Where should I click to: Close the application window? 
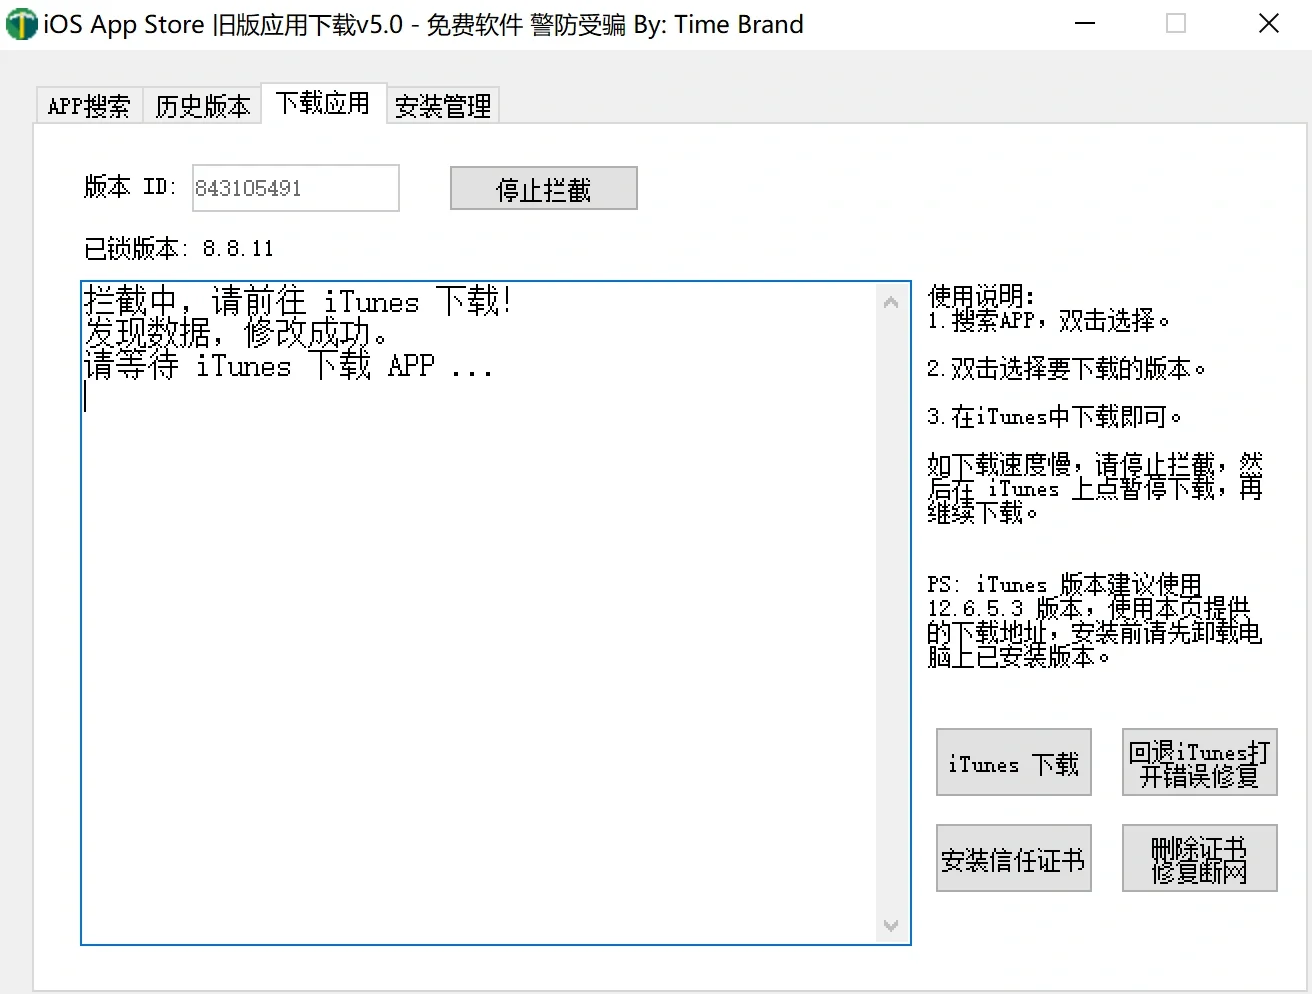point(1268,23)
